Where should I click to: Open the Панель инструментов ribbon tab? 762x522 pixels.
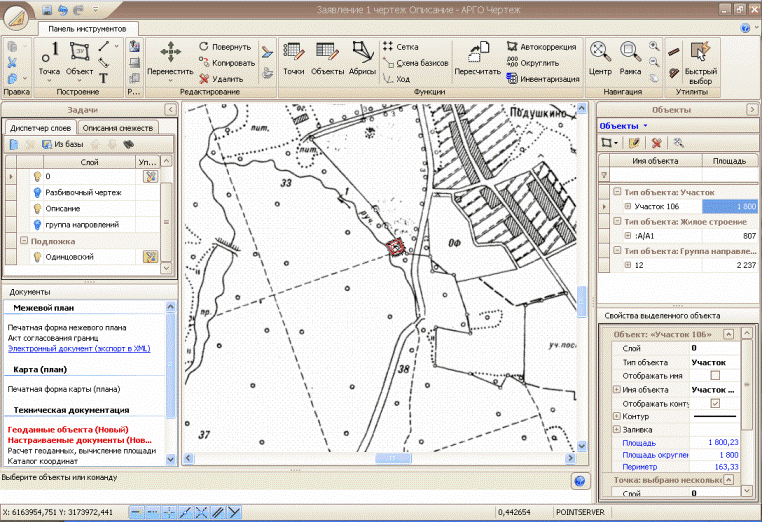[87, 29]
